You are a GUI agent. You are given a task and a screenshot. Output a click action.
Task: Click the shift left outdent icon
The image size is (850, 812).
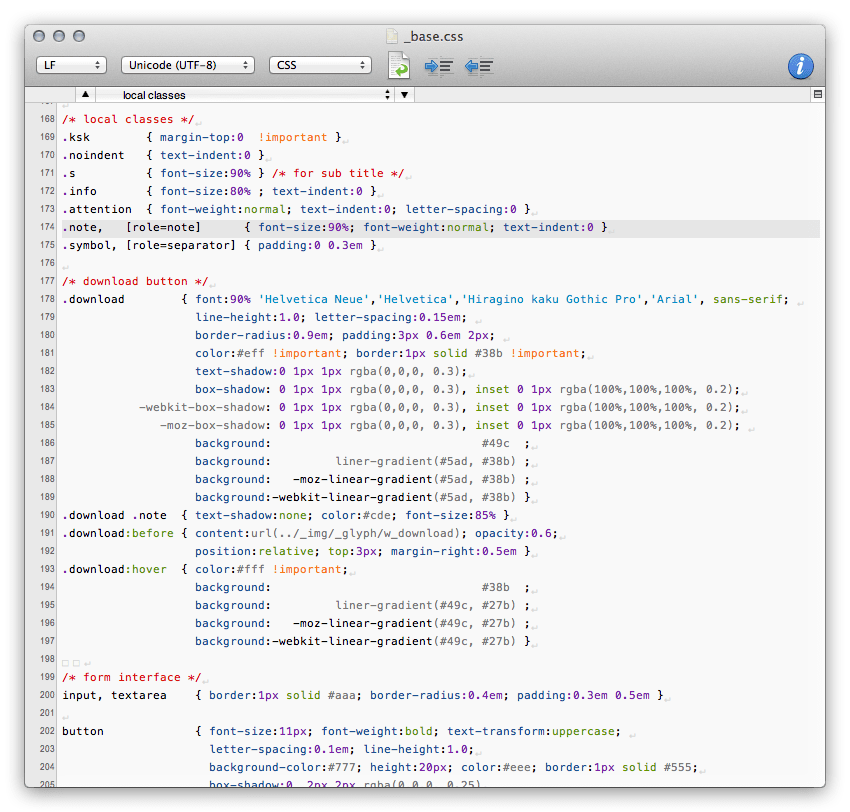pos(479,66)
